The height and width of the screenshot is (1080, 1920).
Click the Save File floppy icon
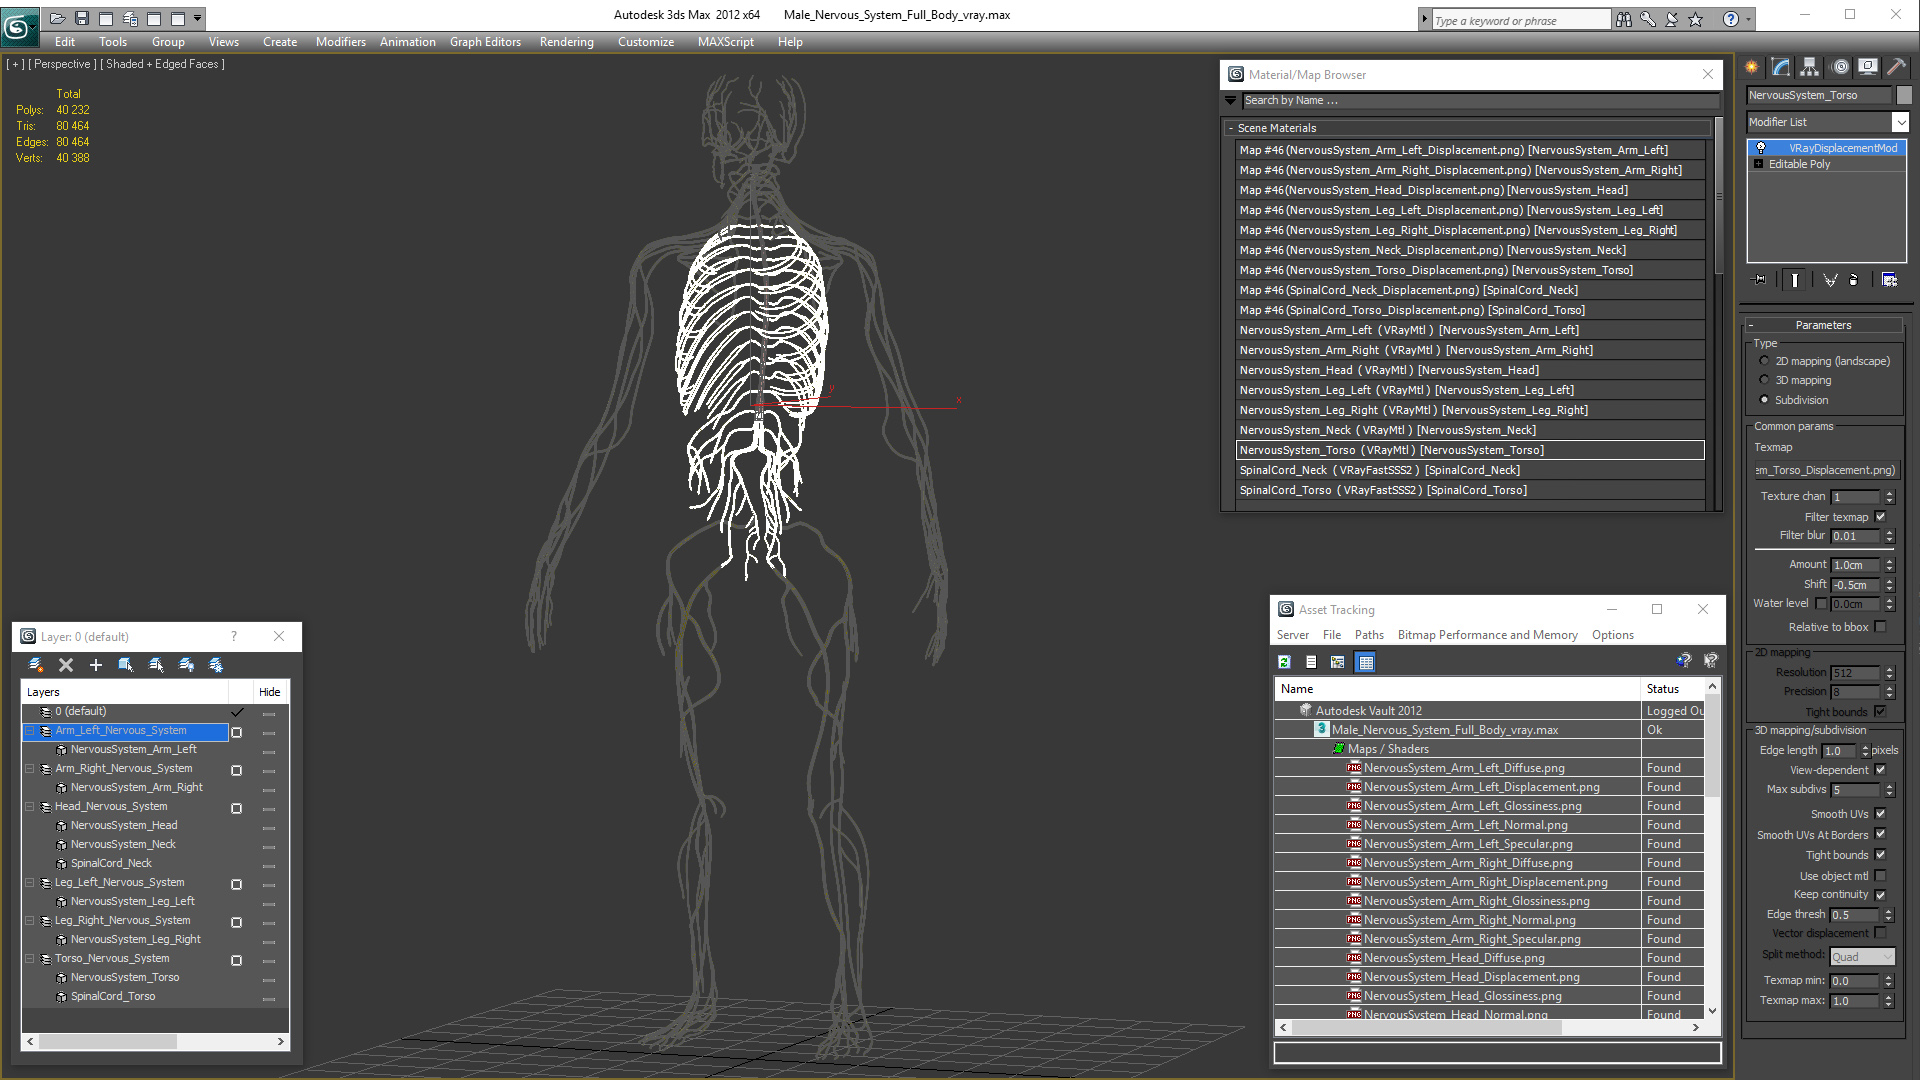click(82, 18)
